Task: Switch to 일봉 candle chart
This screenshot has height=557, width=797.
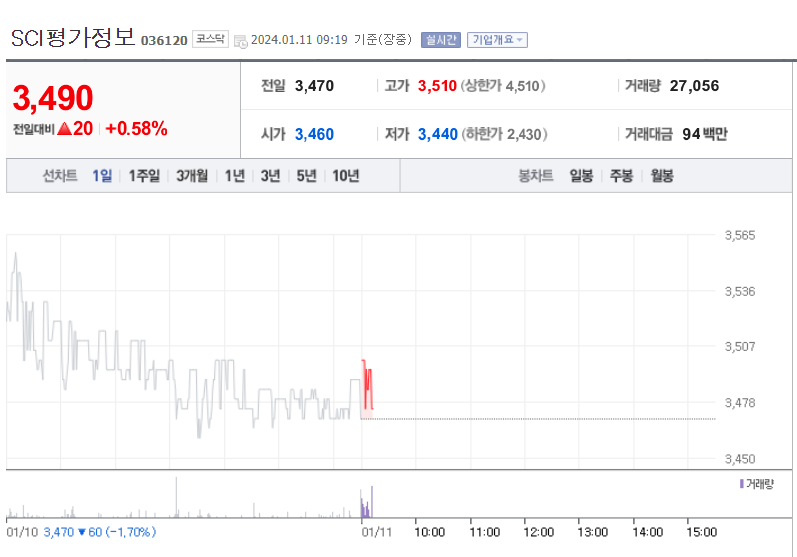Action: (581, 176)
